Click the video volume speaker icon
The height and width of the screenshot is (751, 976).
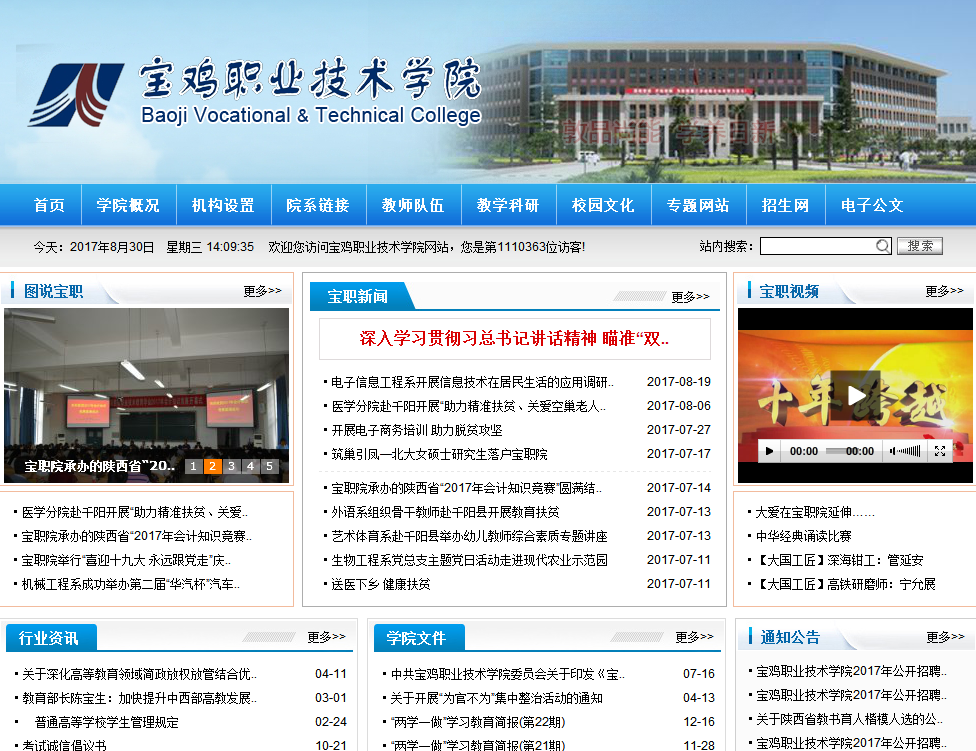coord(886,451)
